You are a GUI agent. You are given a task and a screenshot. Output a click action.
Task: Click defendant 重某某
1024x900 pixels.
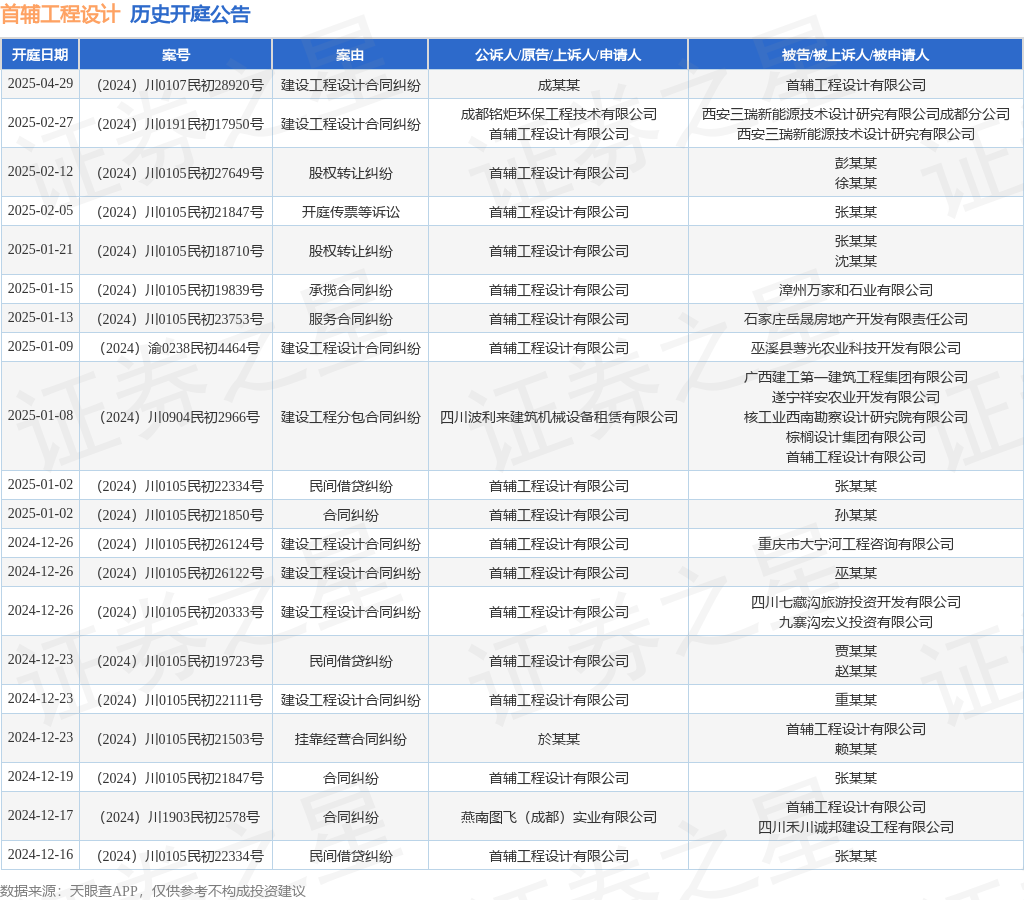(856, 700)
